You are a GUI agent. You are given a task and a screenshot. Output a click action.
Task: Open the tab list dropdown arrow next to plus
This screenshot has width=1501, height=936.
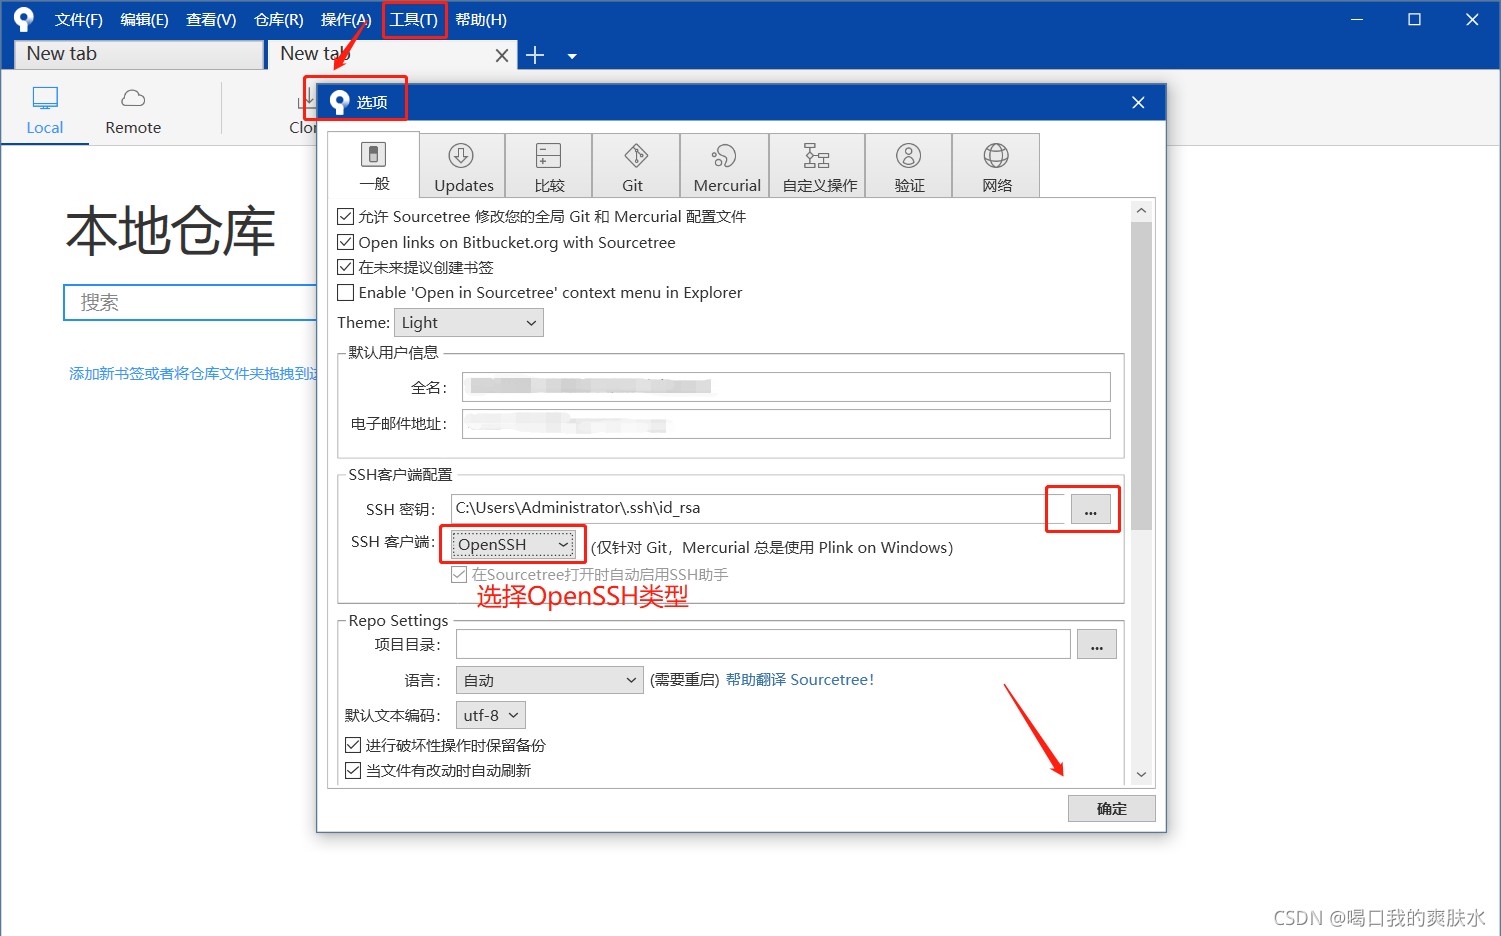[x=572, y=56]
